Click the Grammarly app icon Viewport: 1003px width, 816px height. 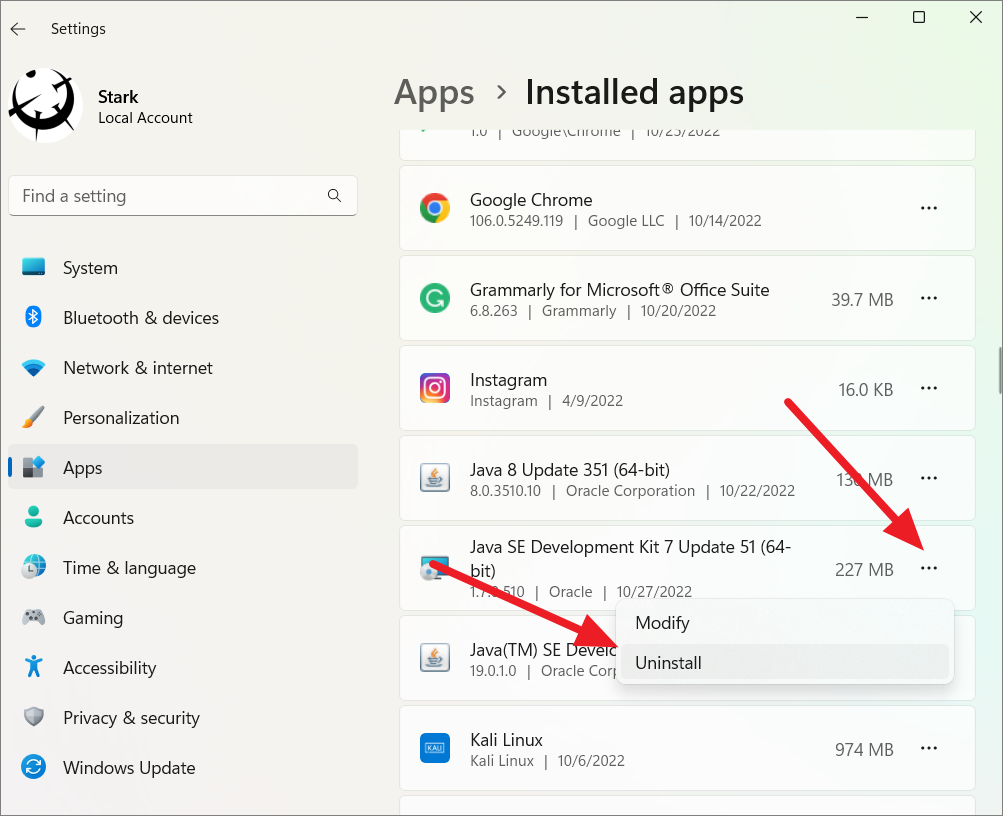click(435, 299)
